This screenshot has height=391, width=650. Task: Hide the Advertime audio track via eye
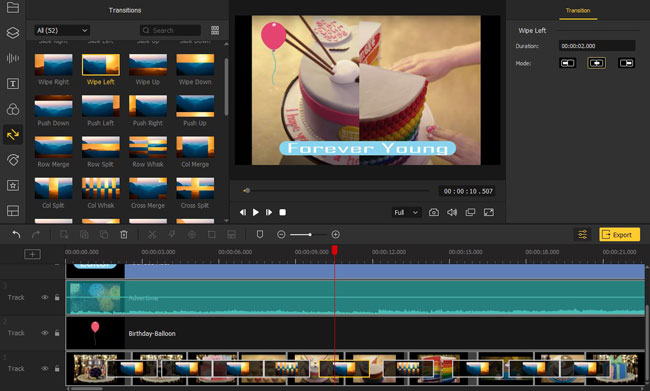(44, 297)
